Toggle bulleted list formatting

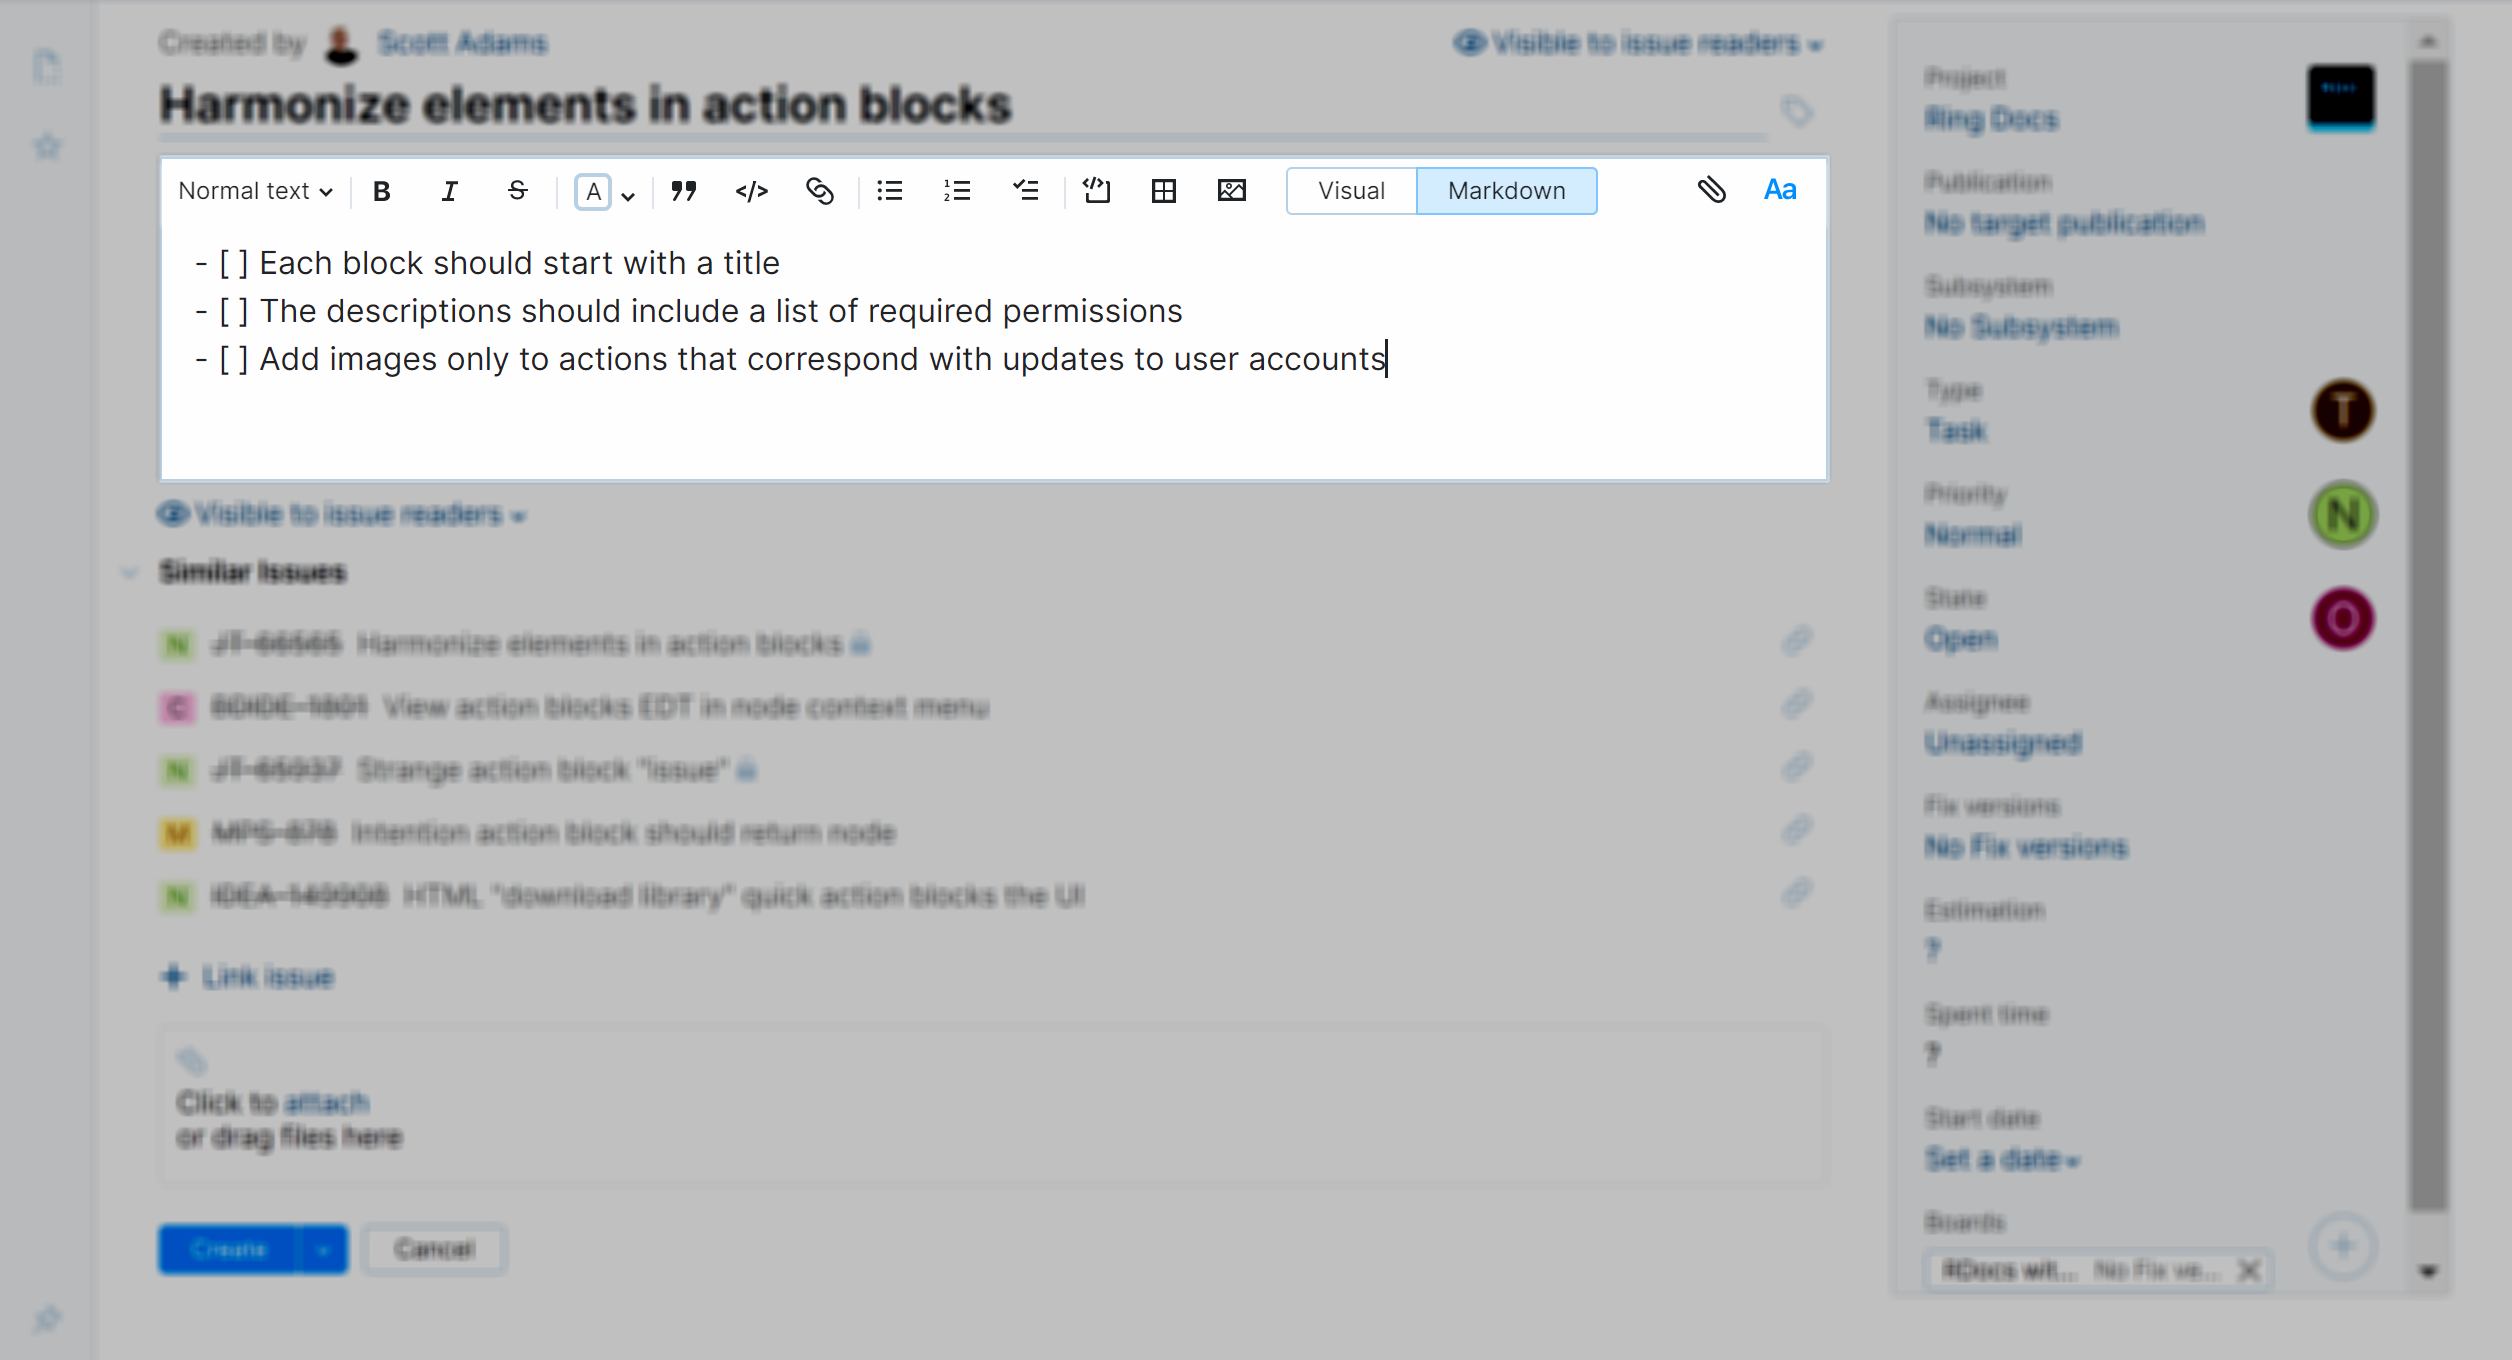pos(889,191)
